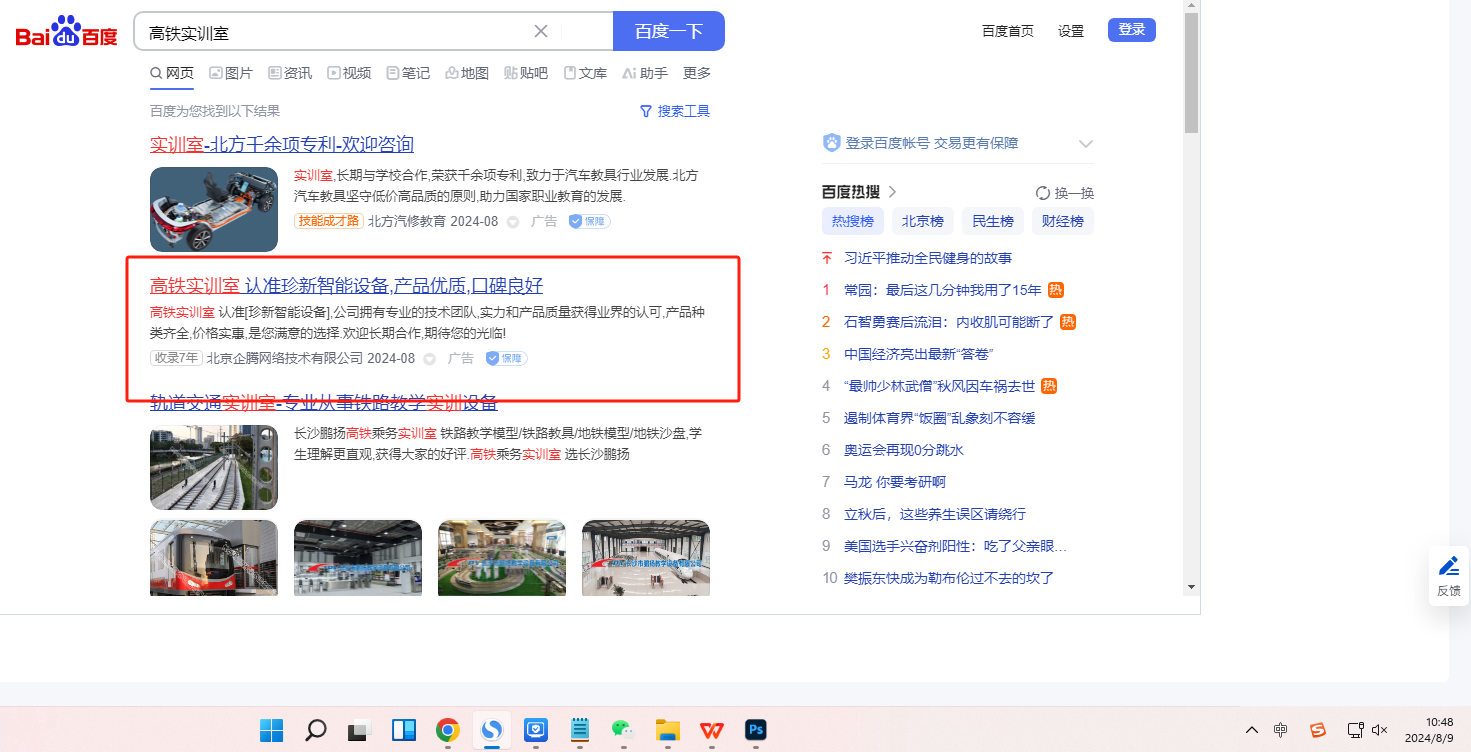
Task: Launch WPS Office from the taskbar
Action: point(711,730)
